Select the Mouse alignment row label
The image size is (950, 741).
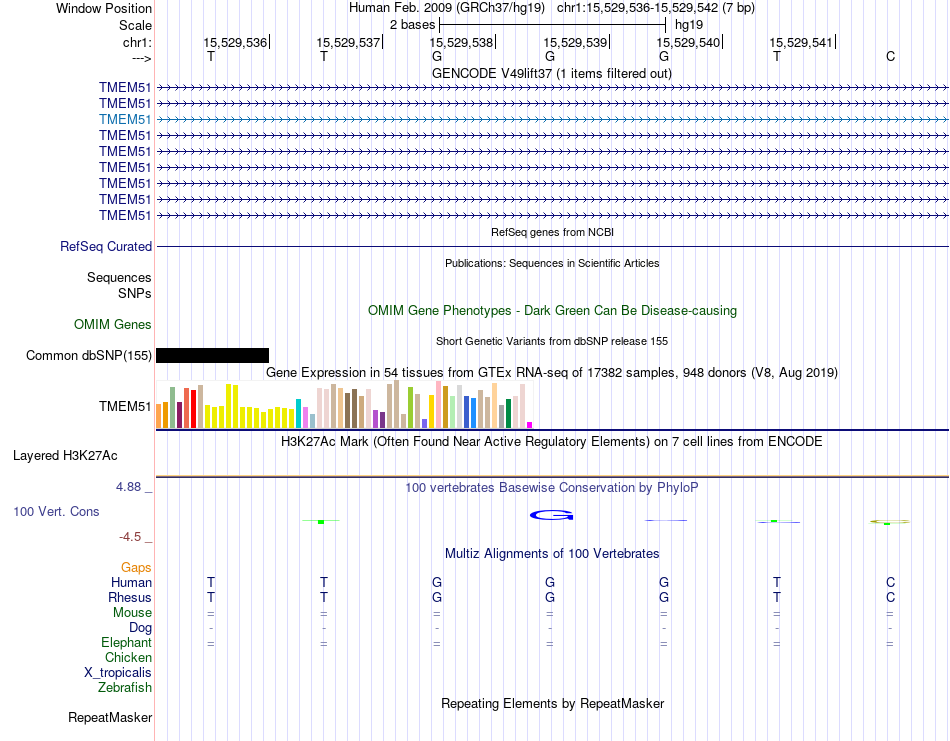click(x=132, y=613)
